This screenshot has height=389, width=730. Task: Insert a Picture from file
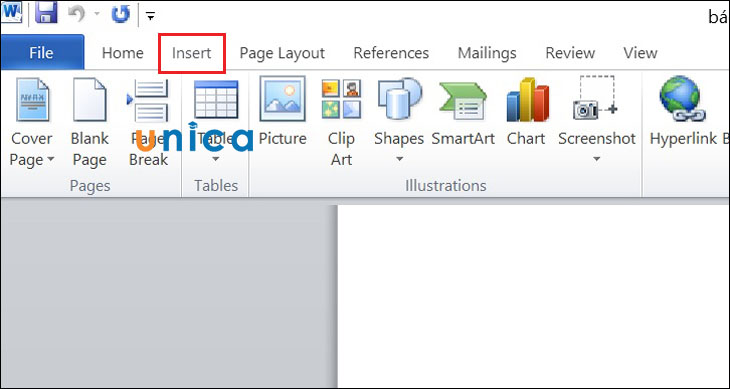point(283,112)
